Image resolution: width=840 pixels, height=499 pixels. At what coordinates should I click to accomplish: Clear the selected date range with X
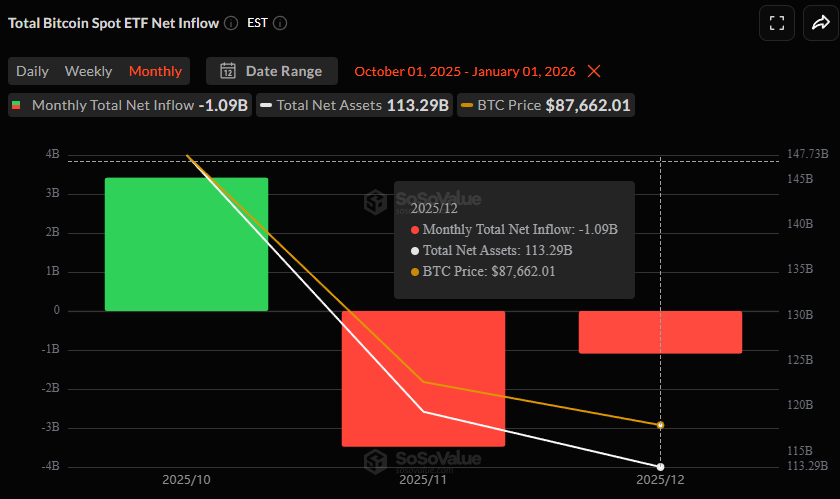tap(594, 71)
